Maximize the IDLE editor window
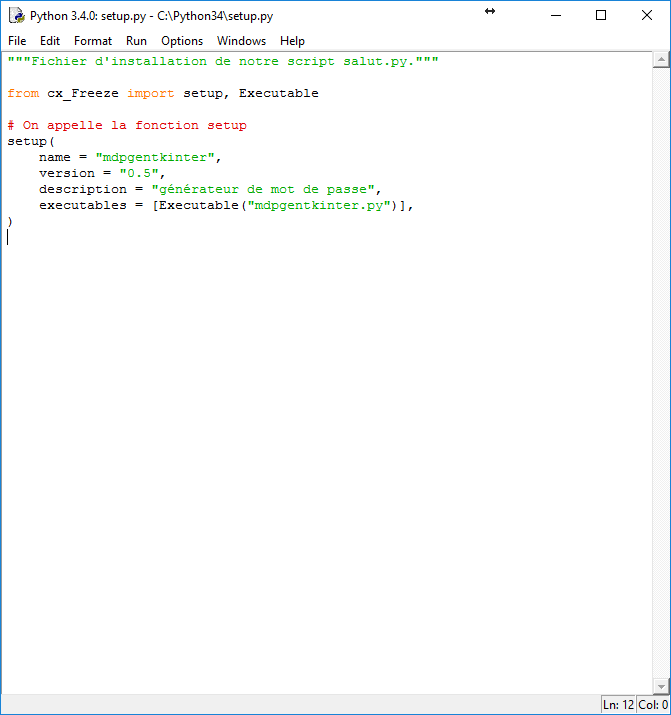This screenshot has width=671, height=715. point(601,16)
